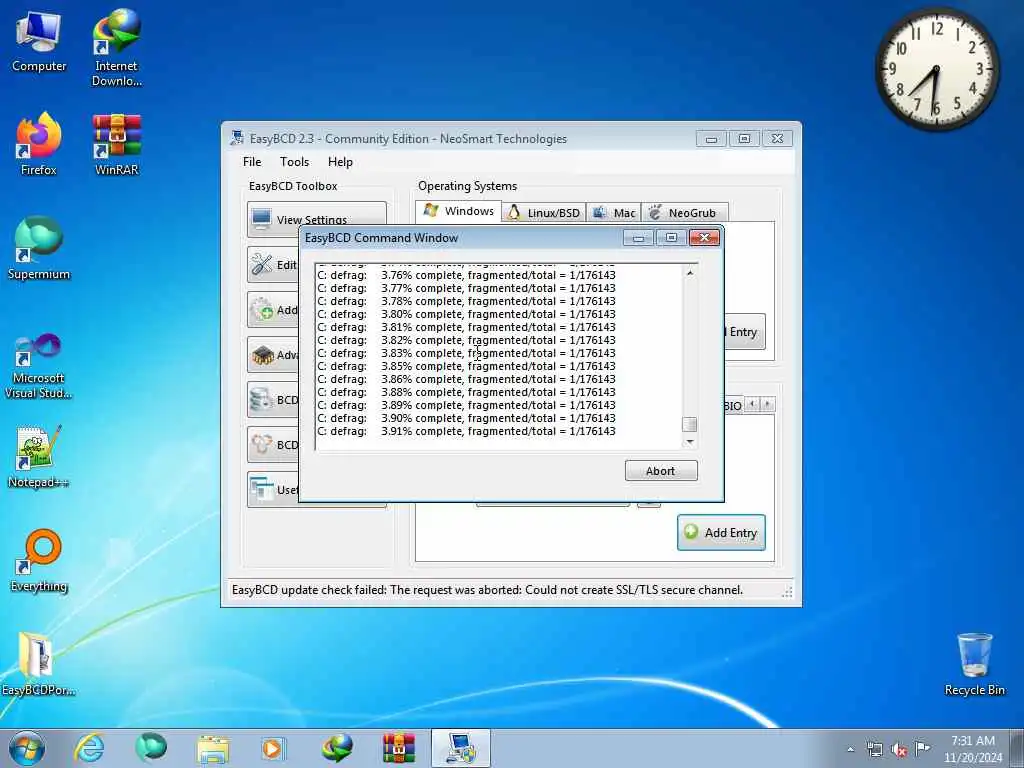
Task: Open Internet Download Manager desktop shortcut
Action: (x=116, y=47)
